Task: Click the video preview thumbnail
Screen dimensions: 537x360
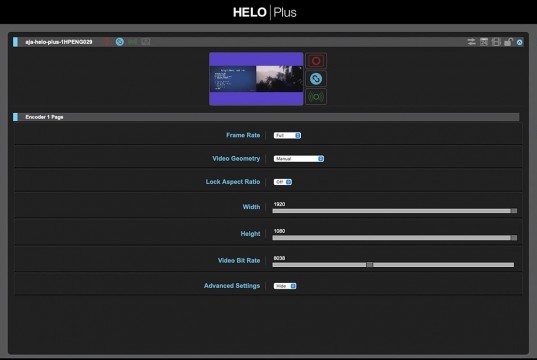Action: click(256, 79)
